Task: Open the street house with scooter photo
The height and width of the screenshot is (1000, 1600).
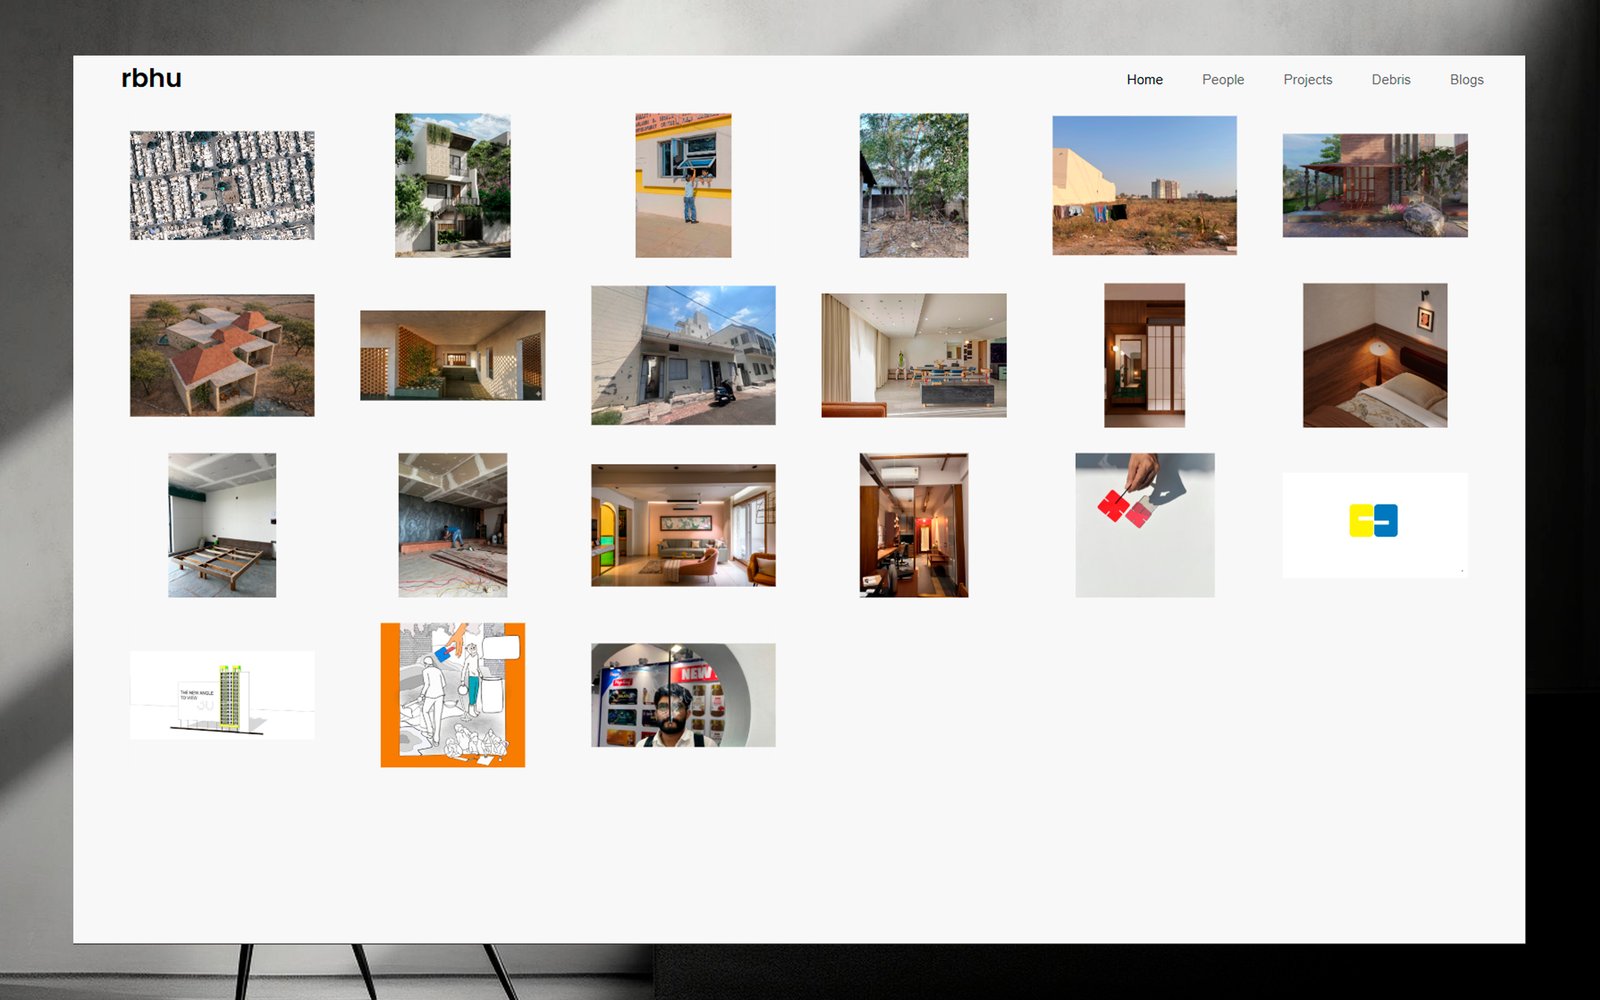Action: pyautogui.click(x=683, y=355)
